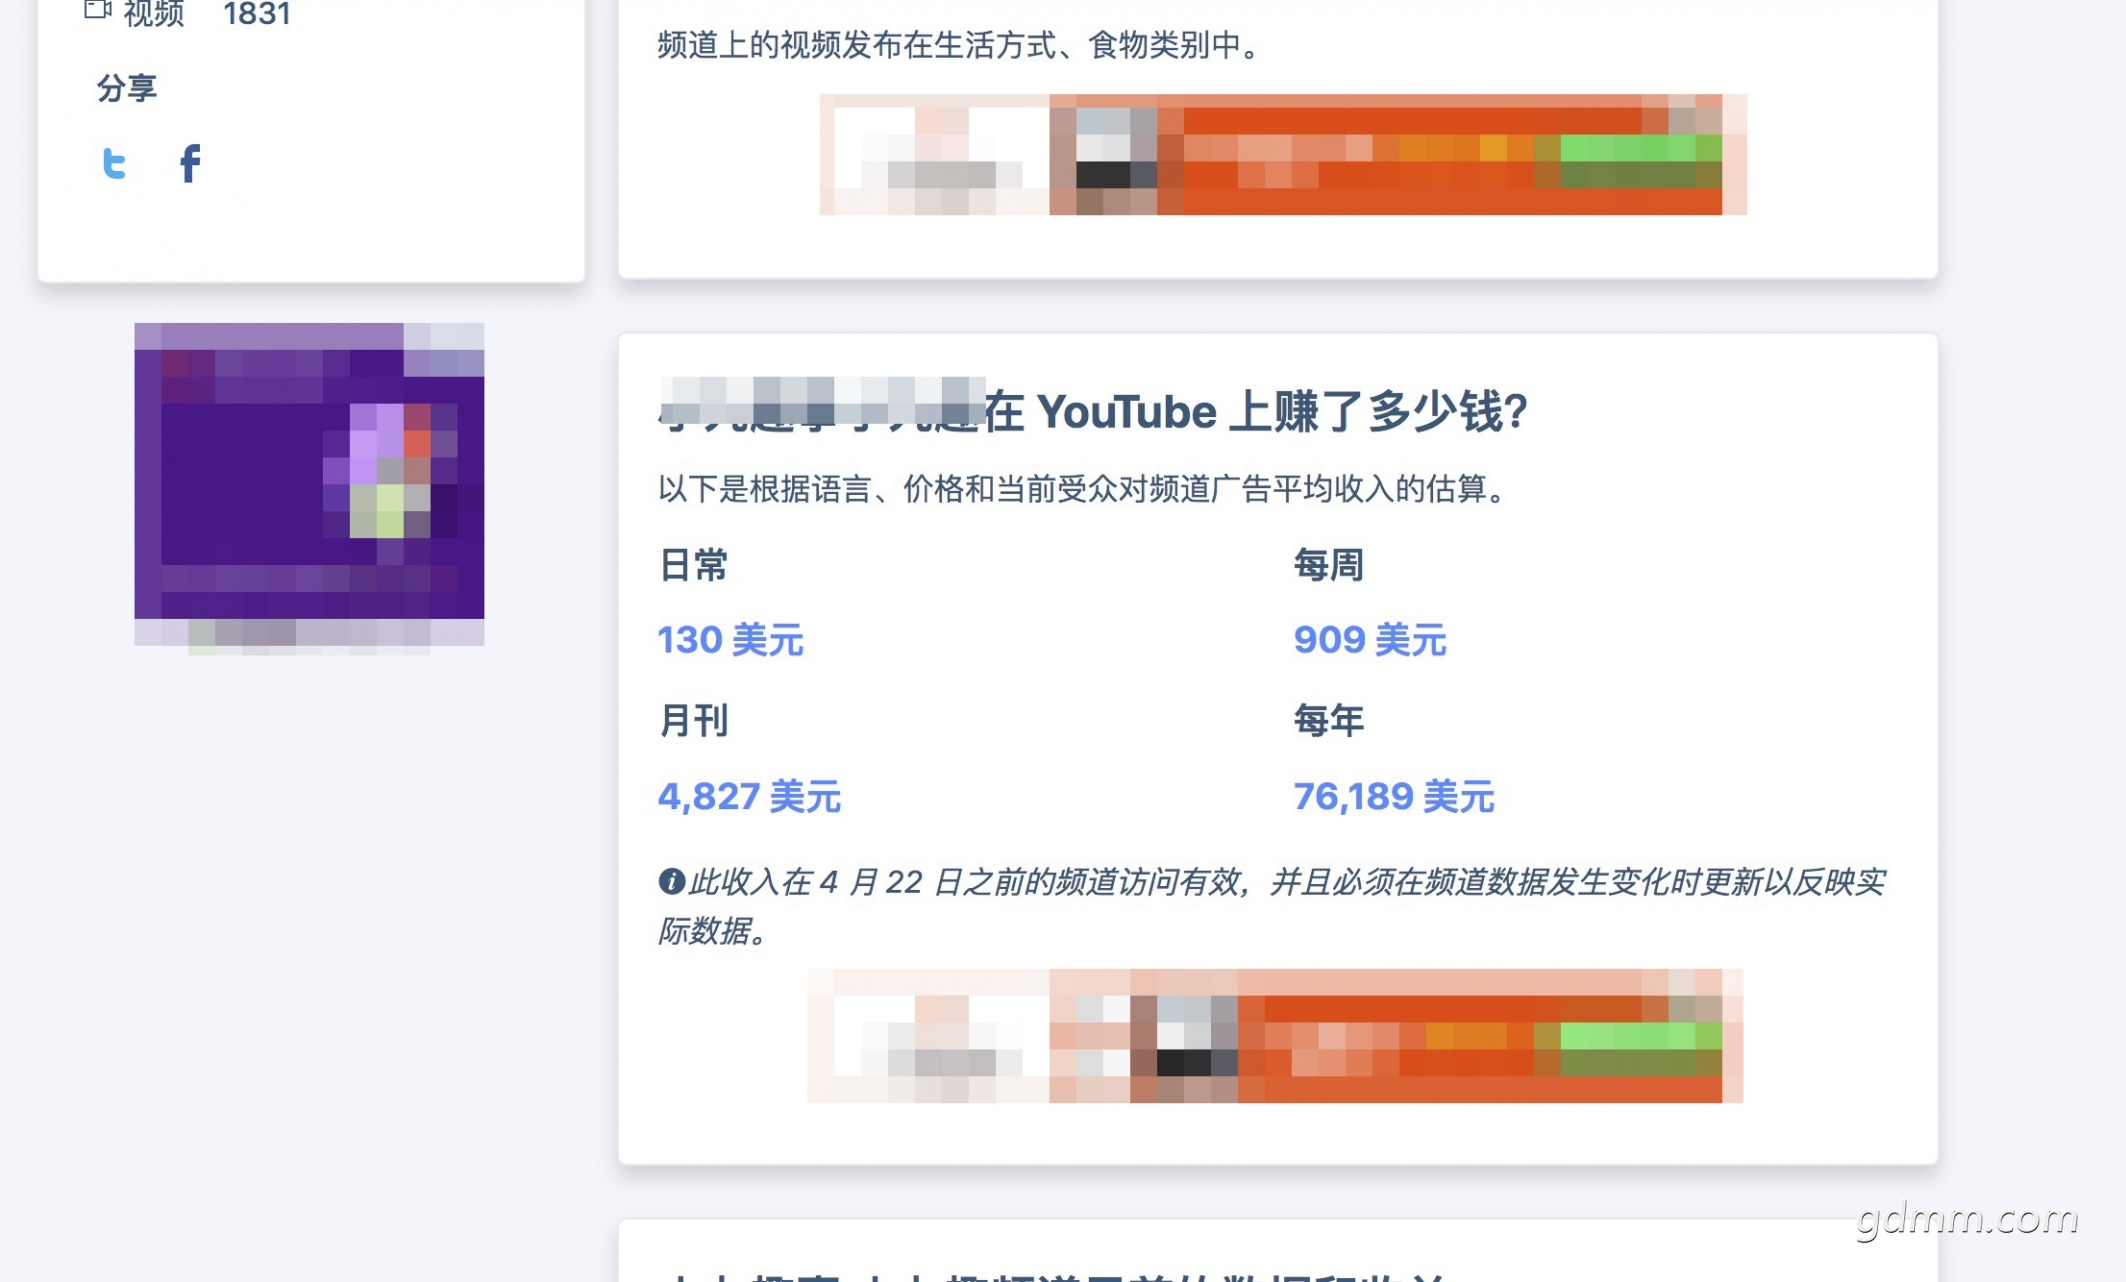Click the 分享 heading
The height and width of the screenshot is (1282, 2126).
point(127,88)
